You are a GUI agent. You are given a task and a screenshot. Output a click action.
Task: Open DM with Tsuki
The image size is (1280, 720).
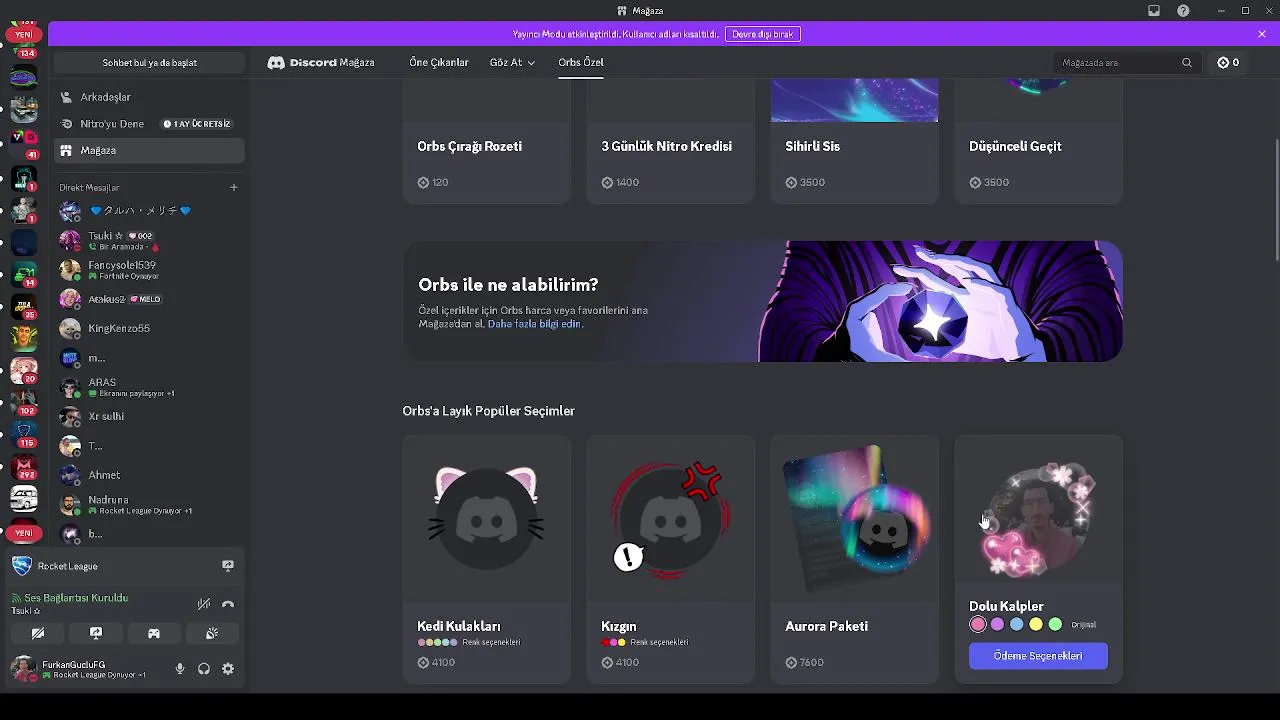pyautogui.click(x=149, y=241)
